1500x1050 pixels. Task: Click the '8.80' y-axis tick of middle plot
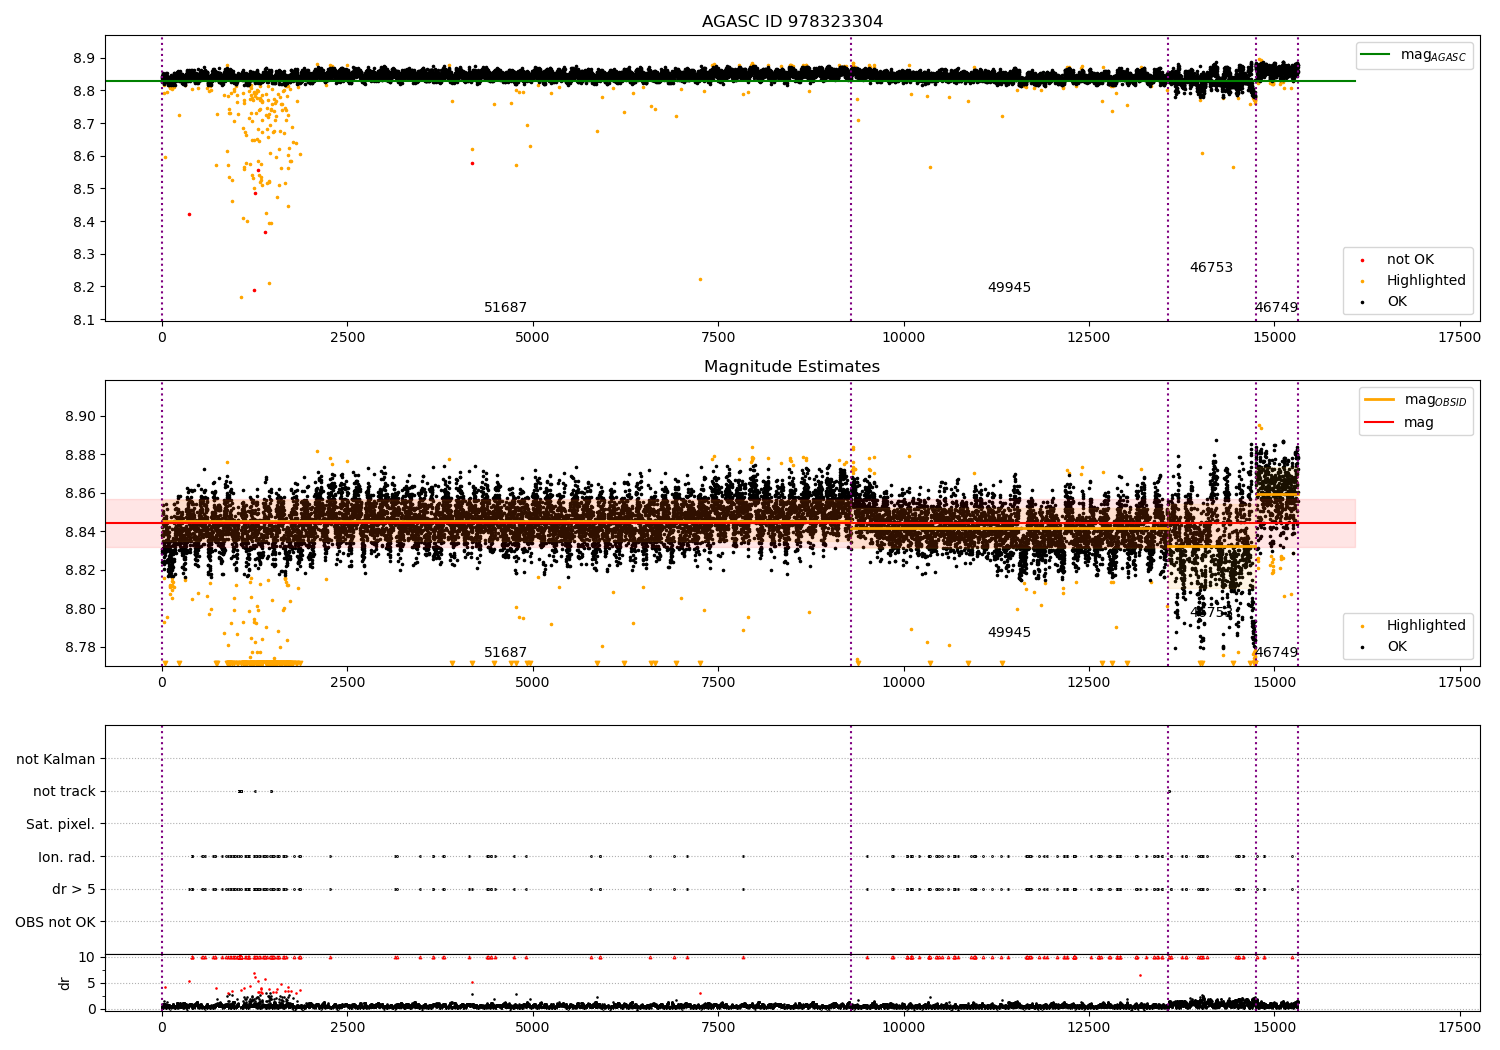point(81,609)
